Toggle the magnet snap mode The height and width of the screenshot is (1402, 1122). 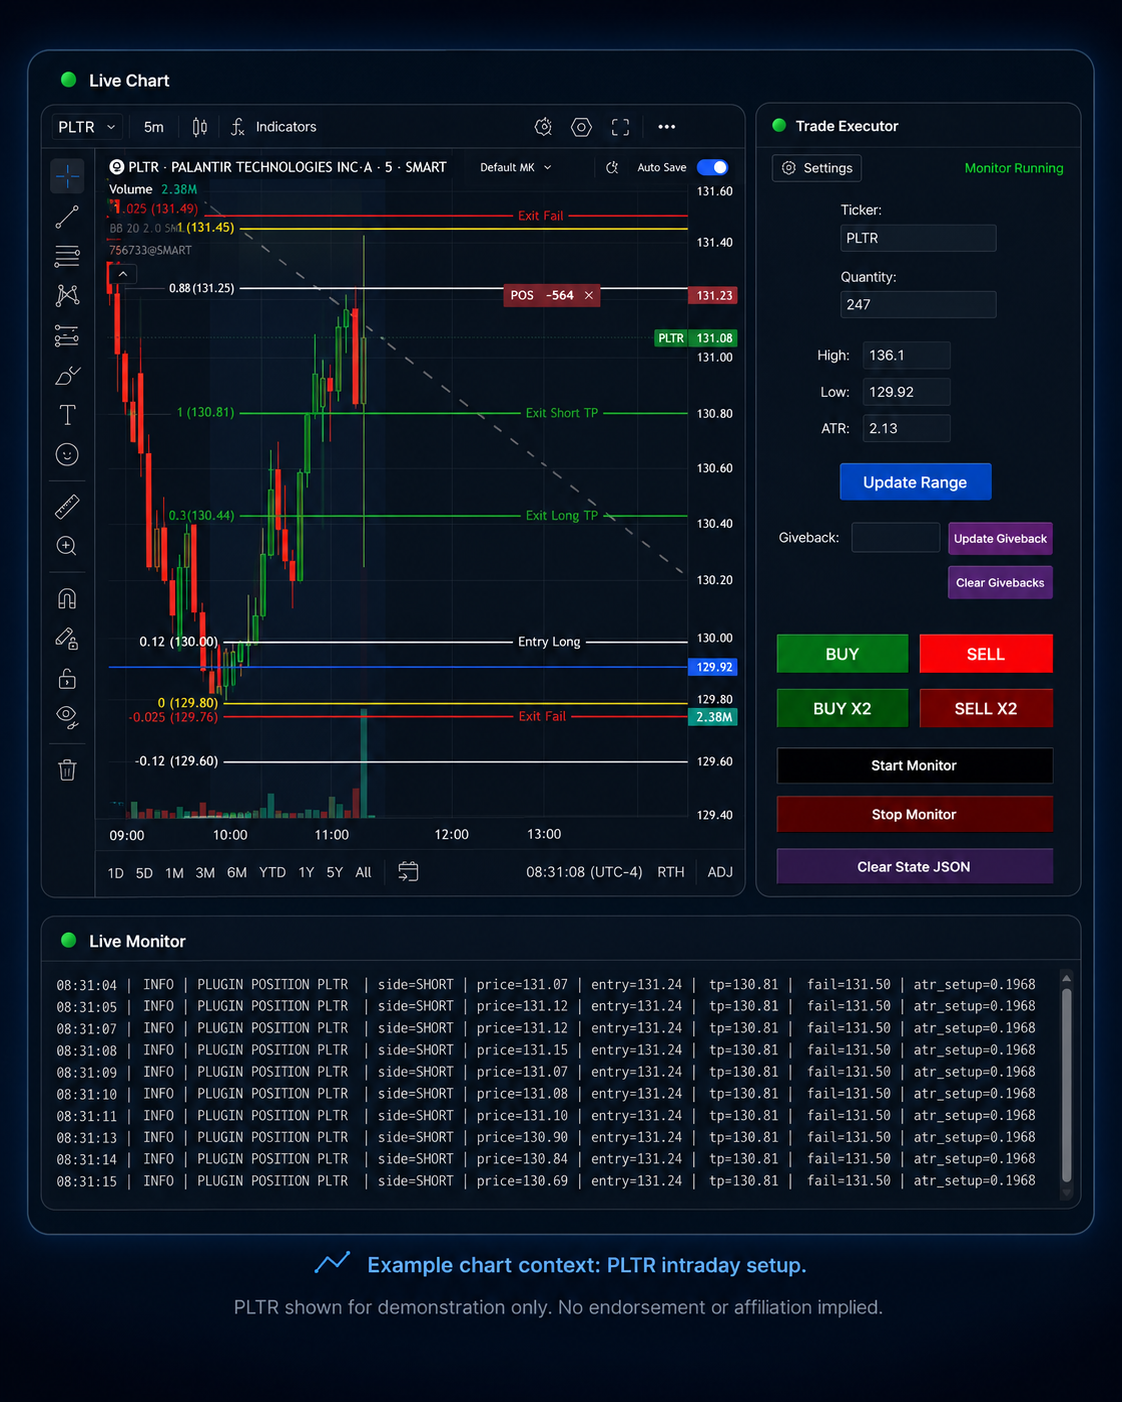(x=67, y=599)
